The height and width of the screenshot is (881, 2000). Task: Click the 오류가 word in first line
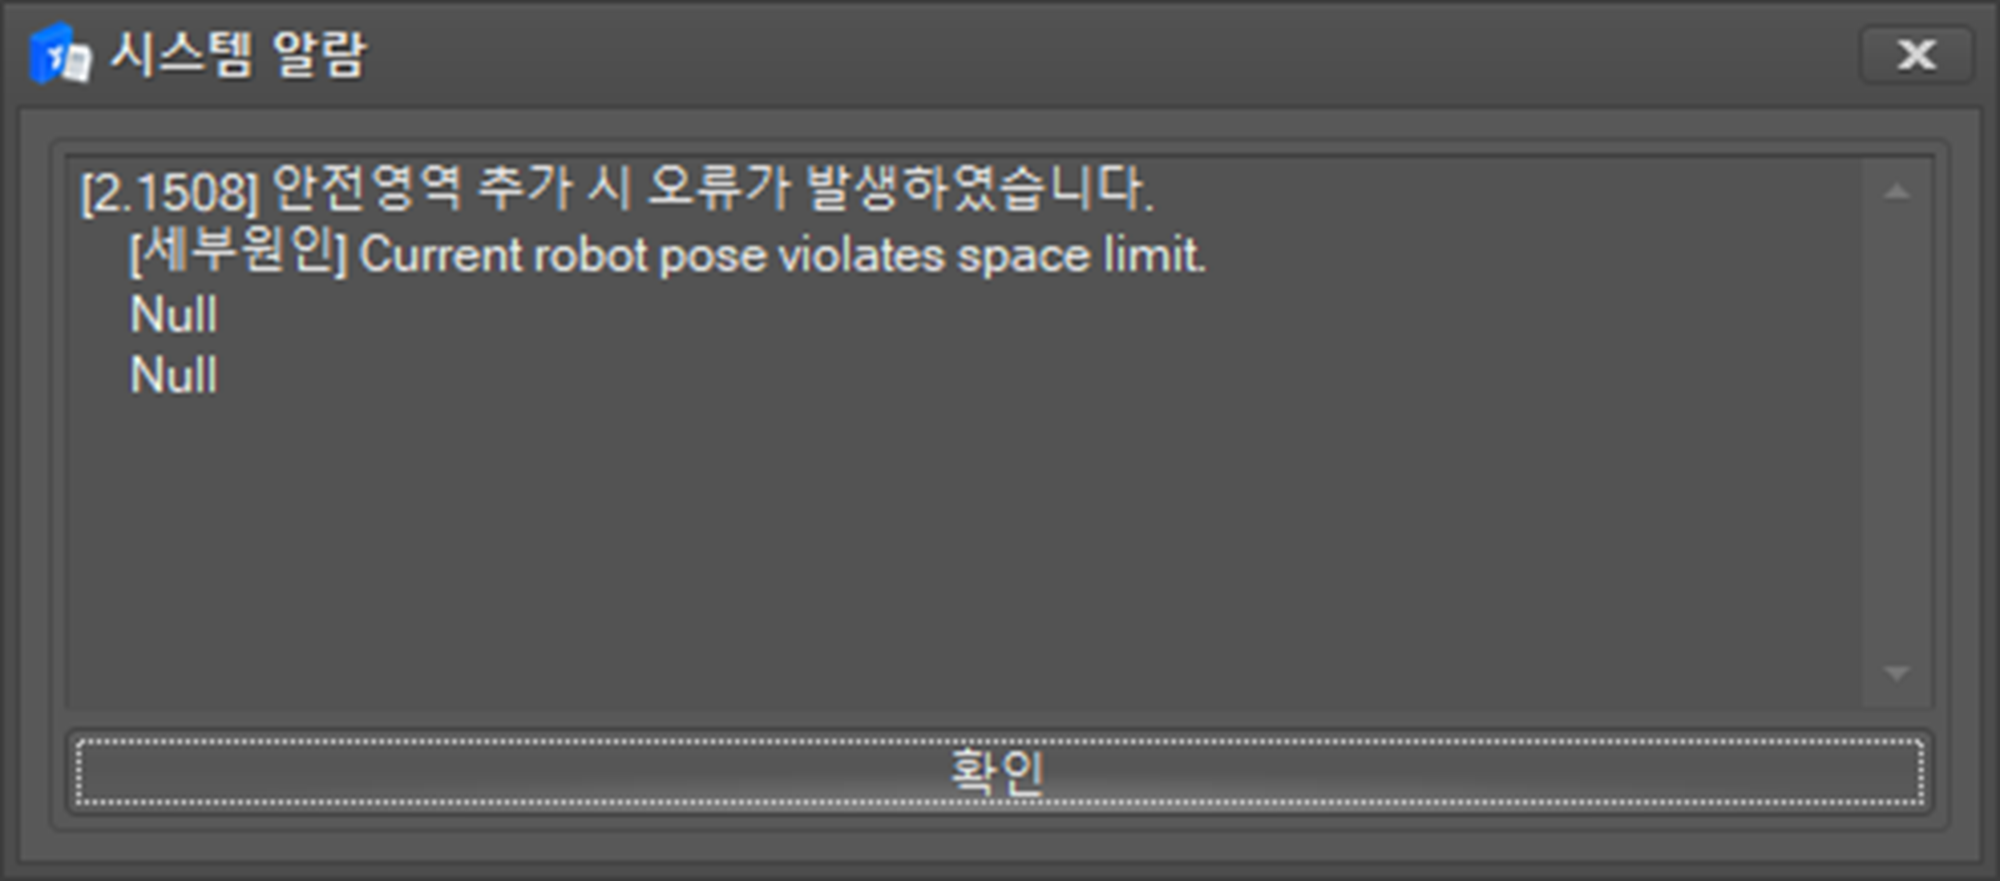point(720,188)
